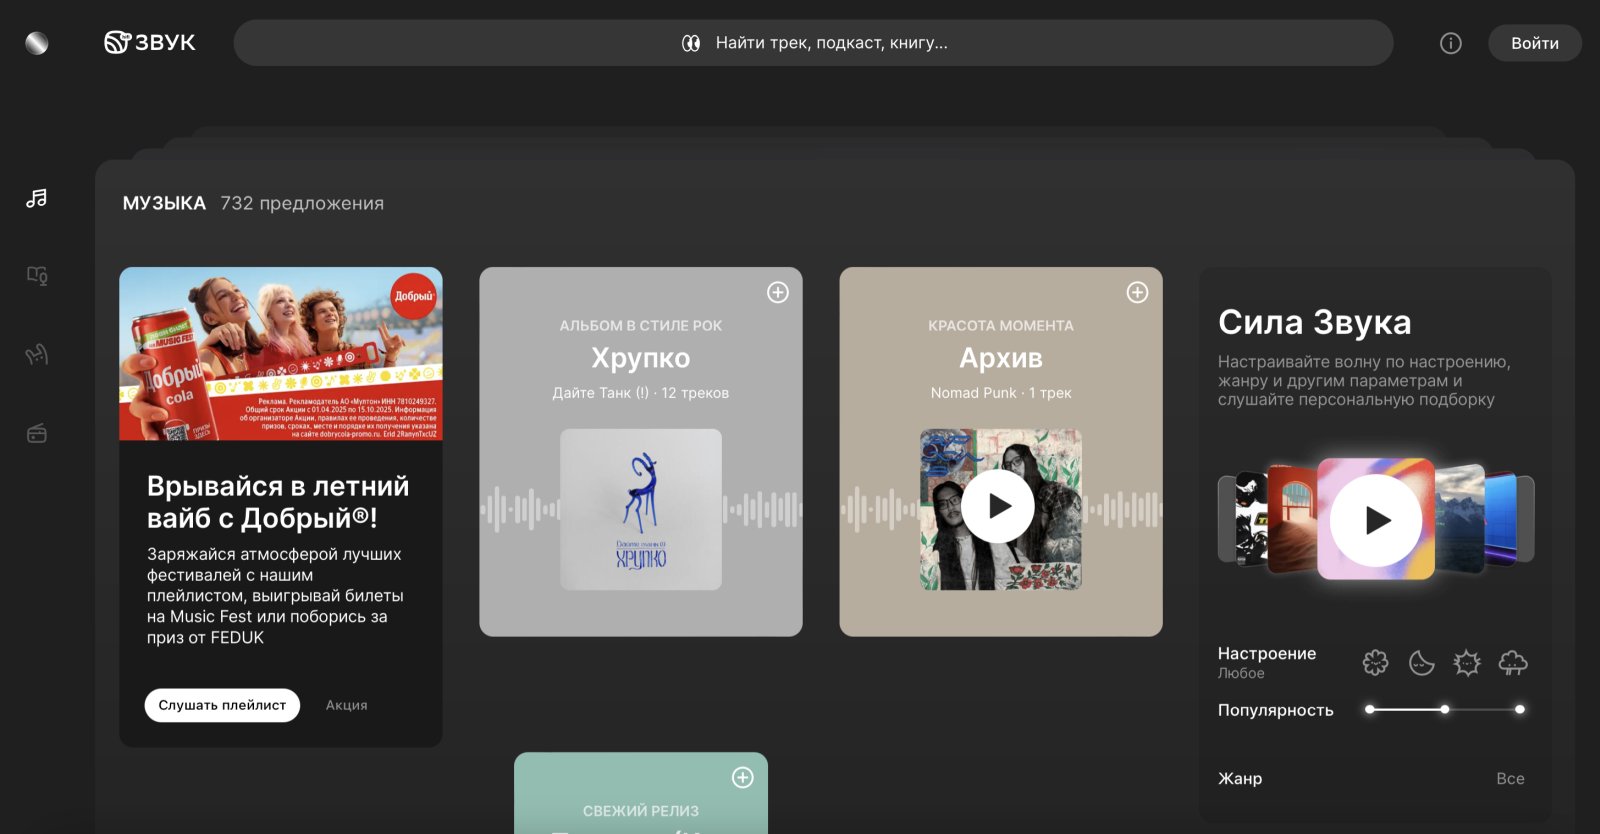Image resolution: width=1600 pixels, height=834 pixels.
Task: Add the Хрупко album with plus icon
Action: pos(777,292)
